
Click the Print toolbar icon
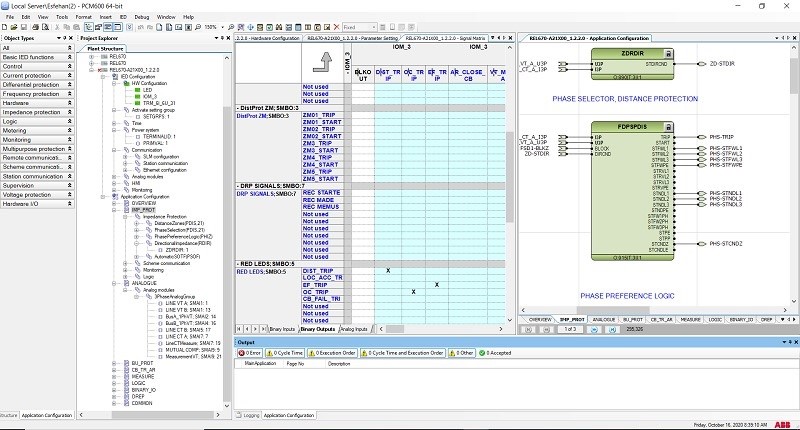(37, 27)
